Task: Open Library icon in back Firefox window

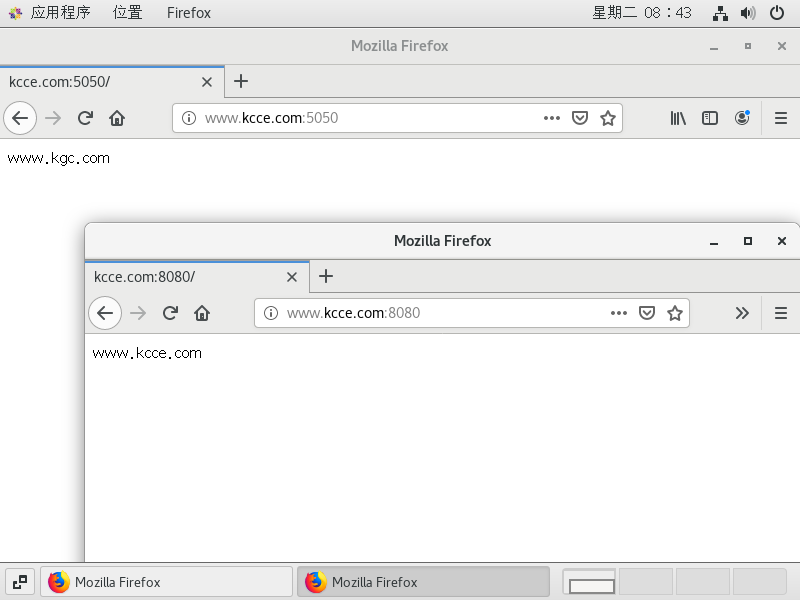Action: [x=678, y=118]
